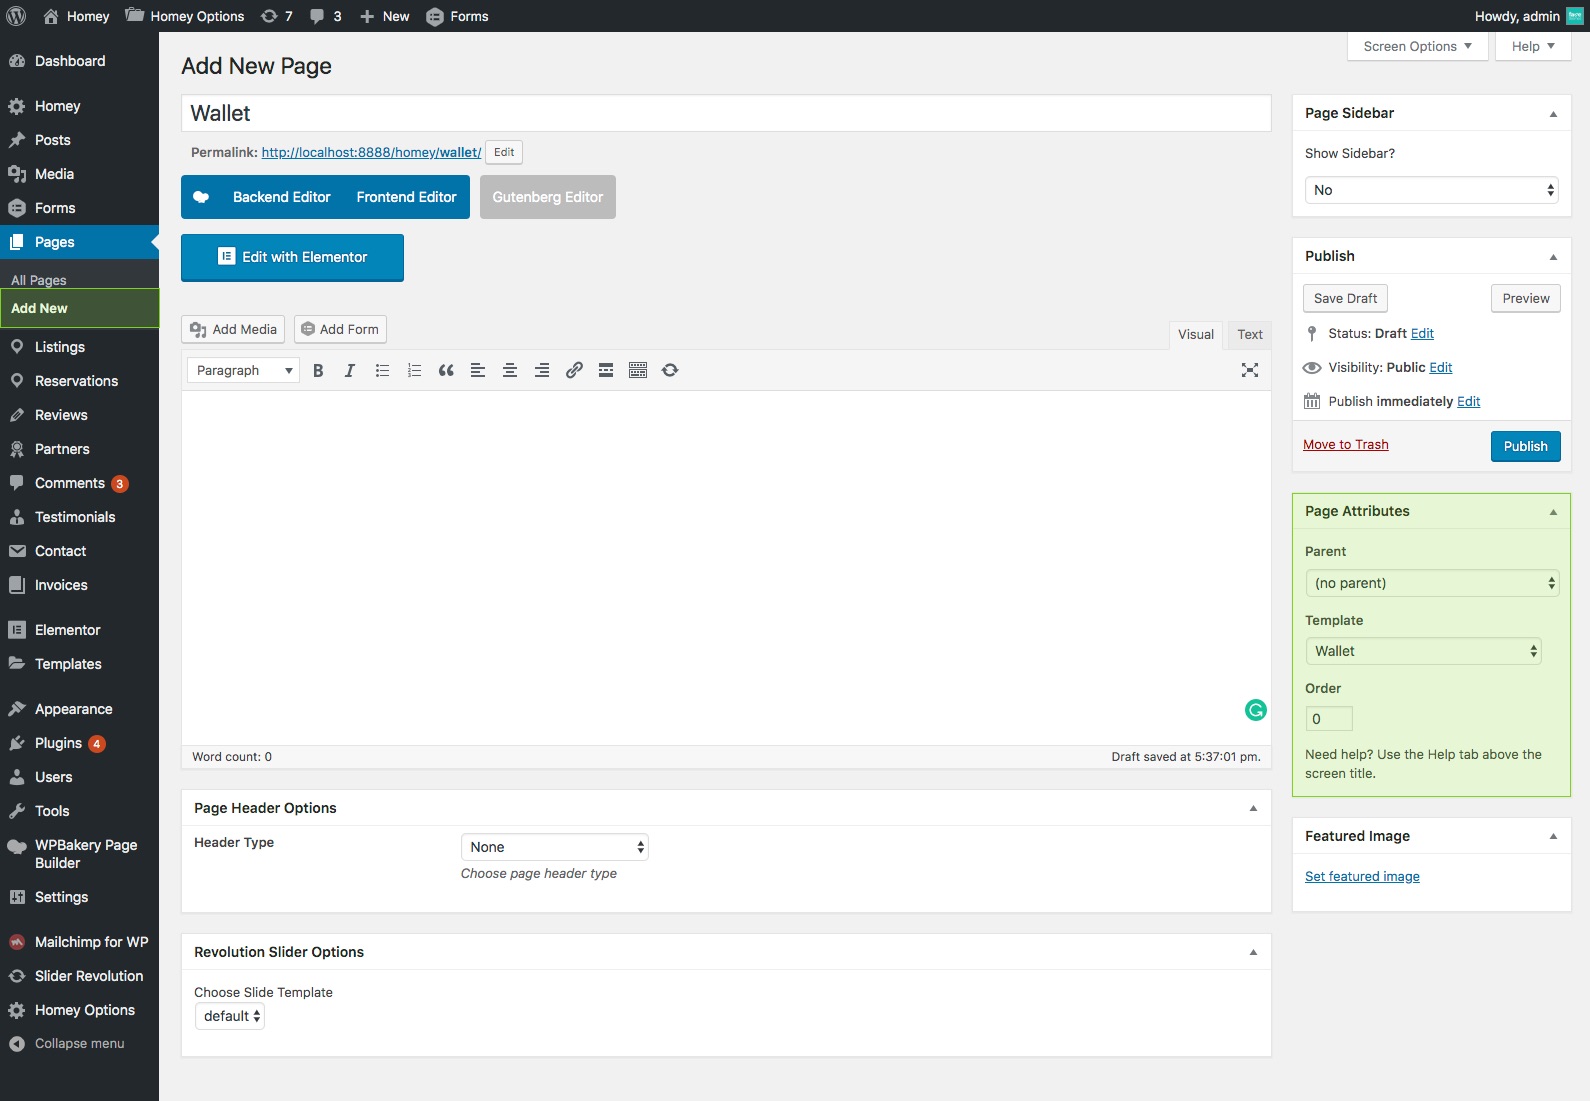Image resolution: width=1590 pixels, height=1101 pixels.
Task: Open the Header Type dropdown
Action: coord(554,847)
